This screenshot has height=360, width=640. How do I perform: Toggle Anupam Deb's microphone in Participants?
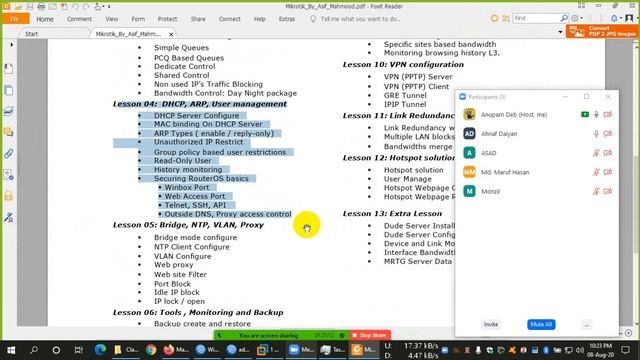pos(596,115)
